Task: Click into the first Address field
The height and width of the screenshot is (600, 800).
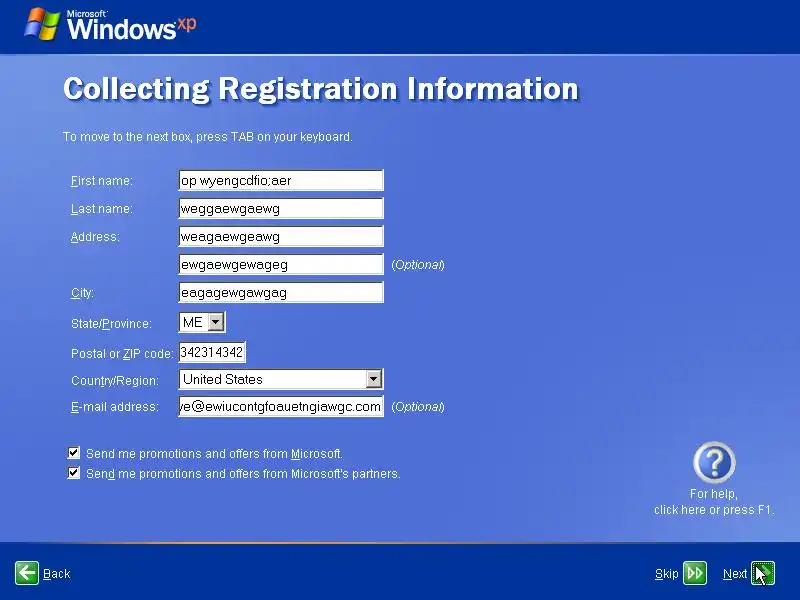Action: pos(281,236)
